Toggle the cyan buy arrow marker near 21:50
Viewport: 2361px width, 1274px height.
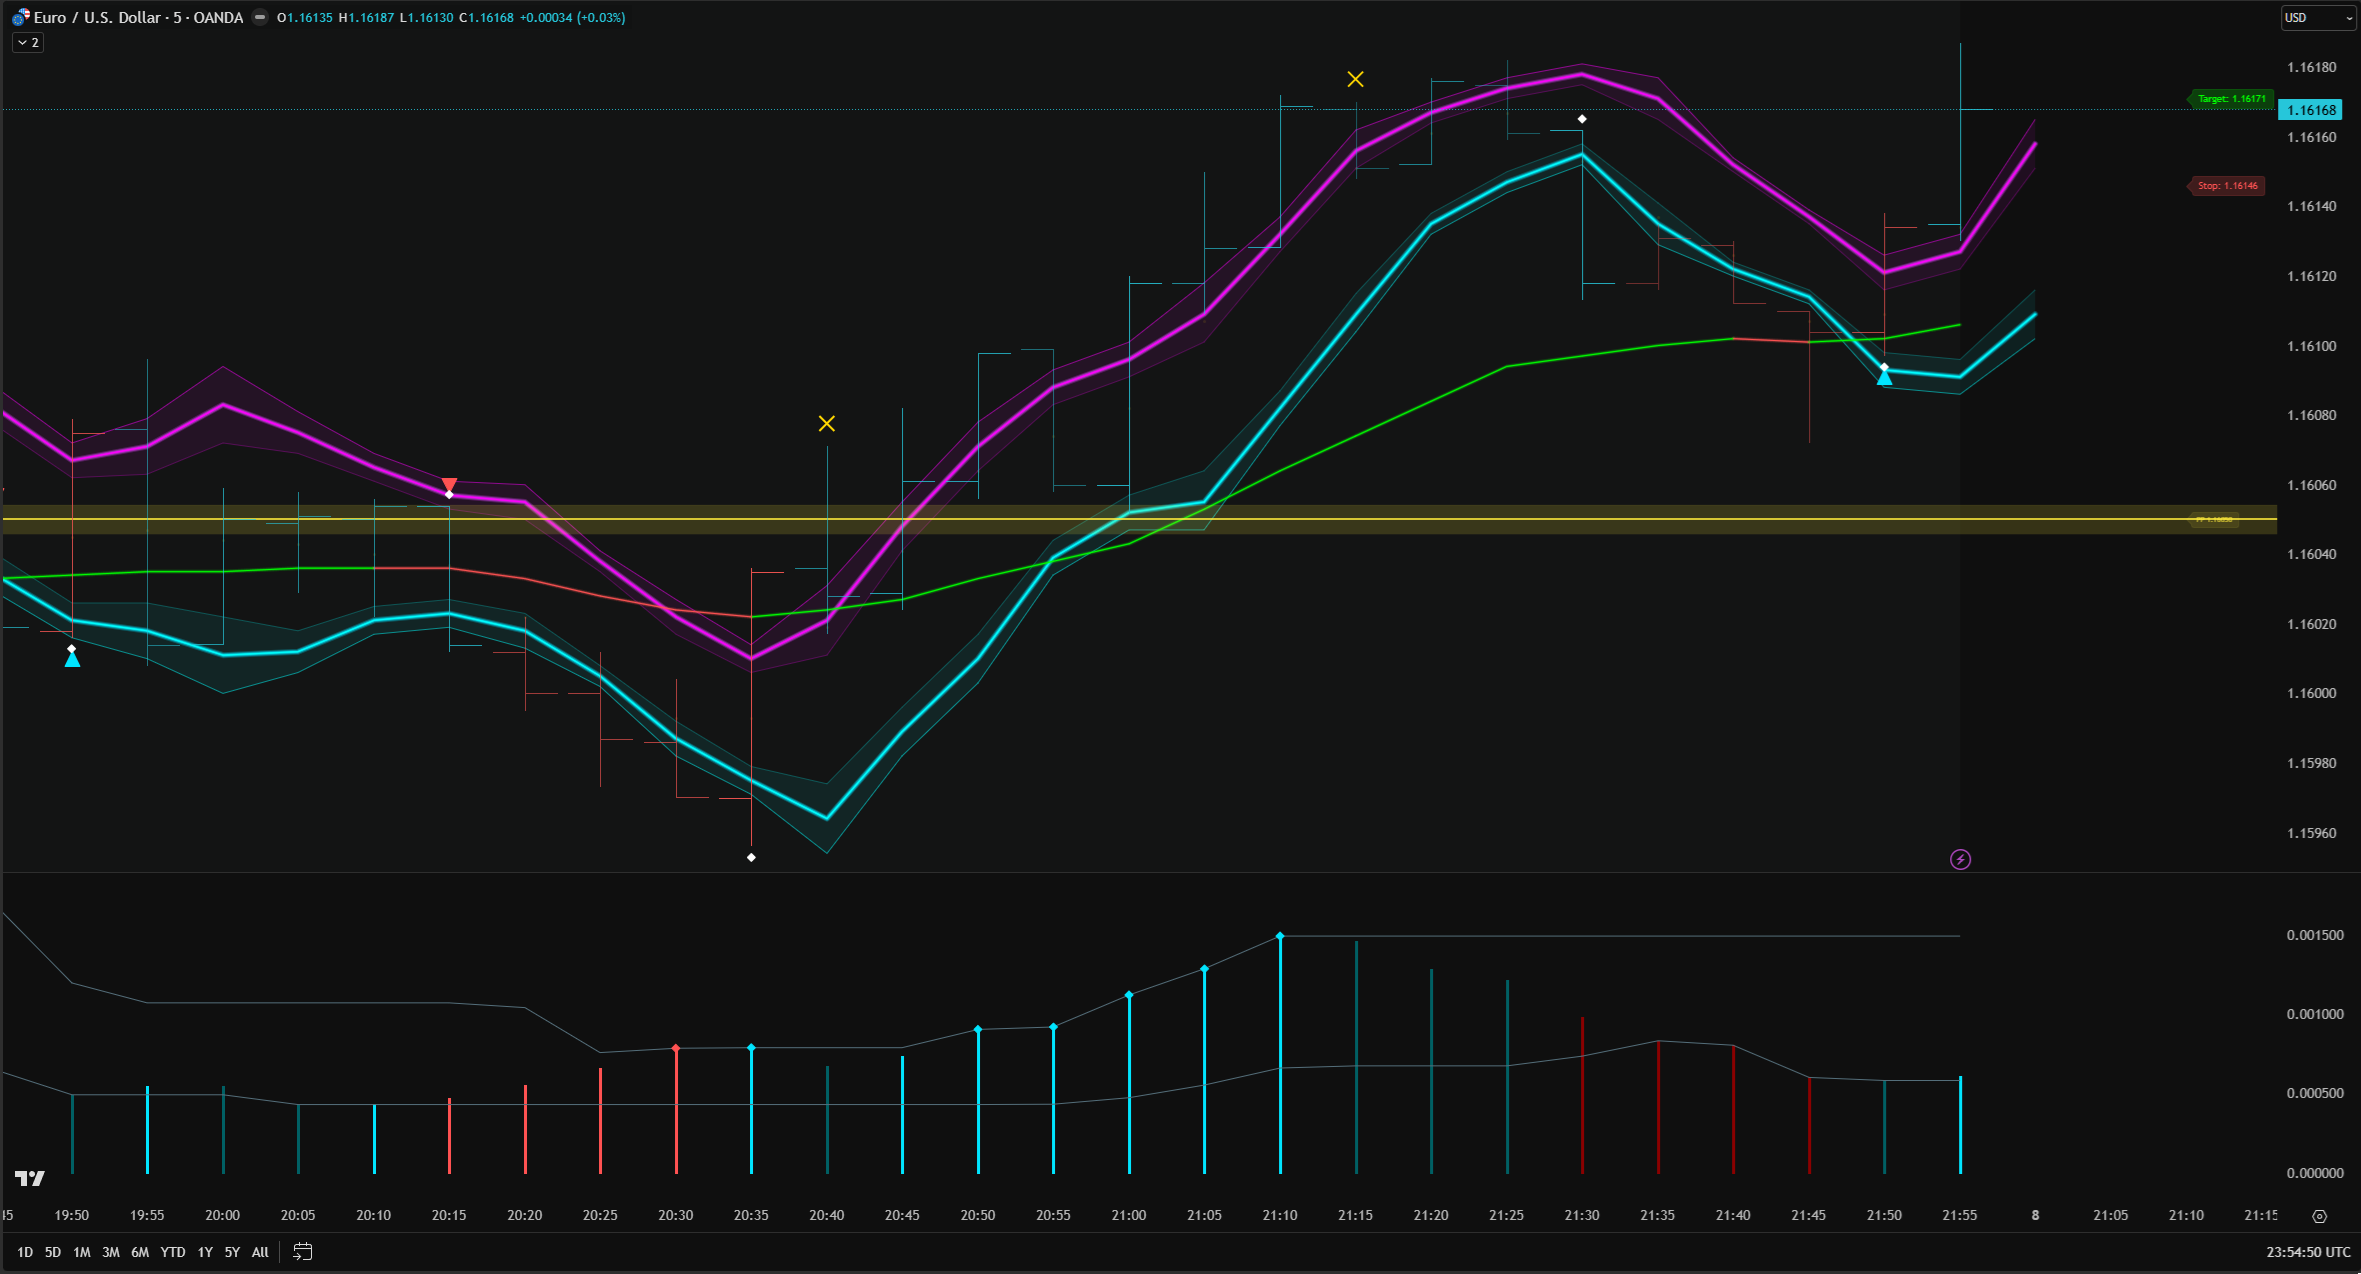click(x=1884, y=377)
